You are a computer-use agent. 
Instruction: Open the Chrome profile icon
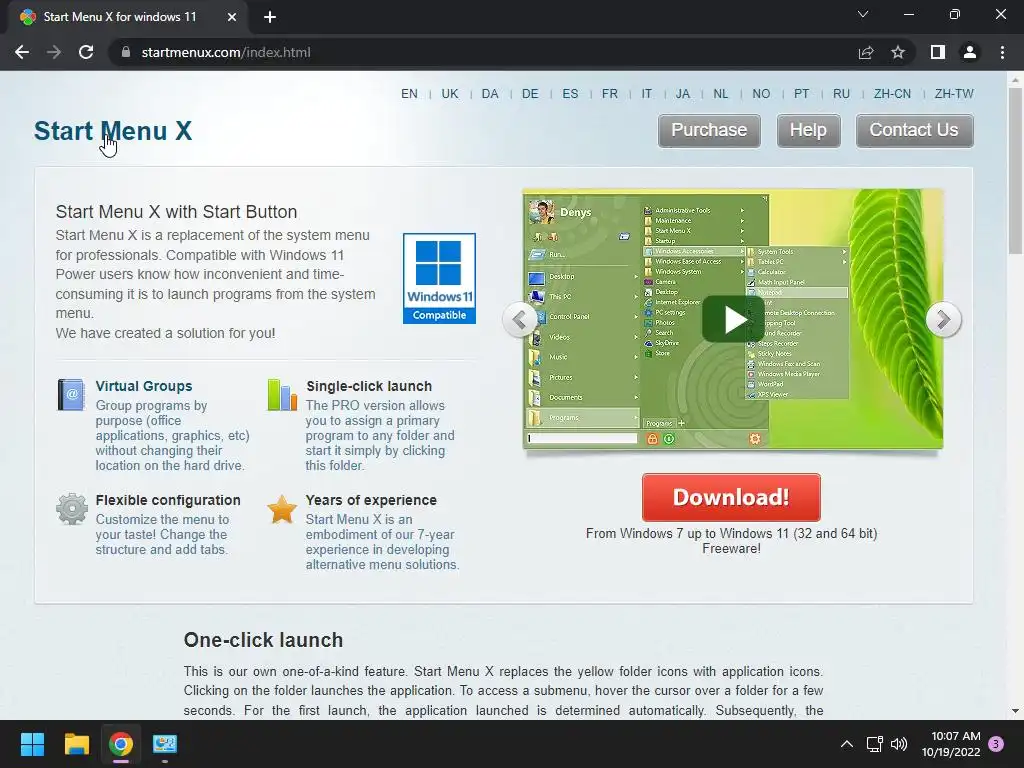coord(970,52)
